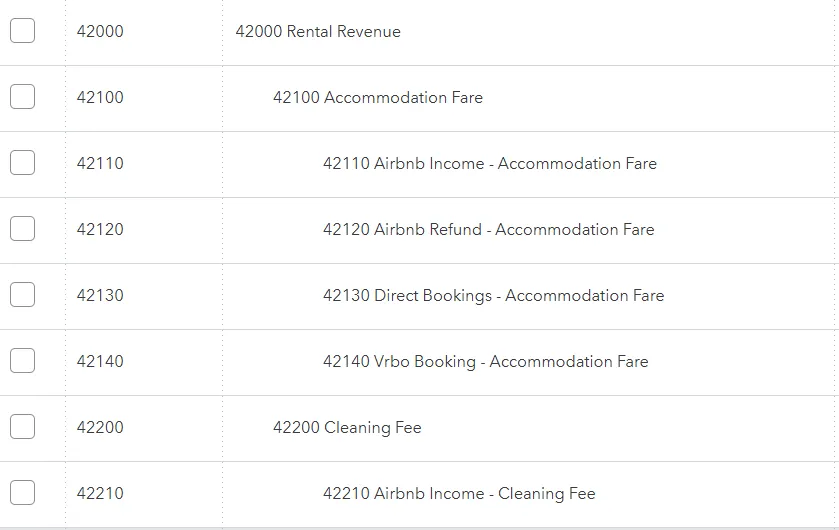
Task: Select the checkbox next to account 42210
Action: coord(22,493)
